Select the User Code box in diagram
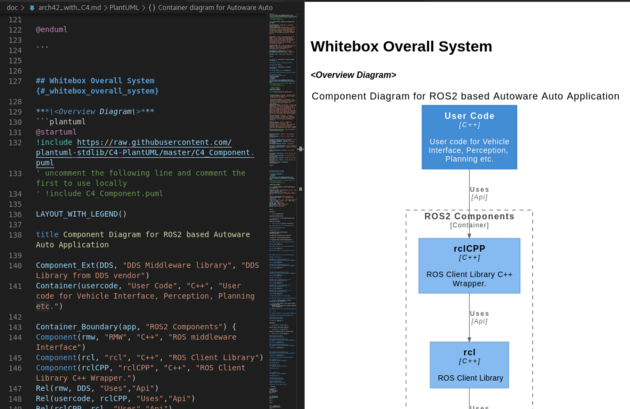 pos(469,137)
